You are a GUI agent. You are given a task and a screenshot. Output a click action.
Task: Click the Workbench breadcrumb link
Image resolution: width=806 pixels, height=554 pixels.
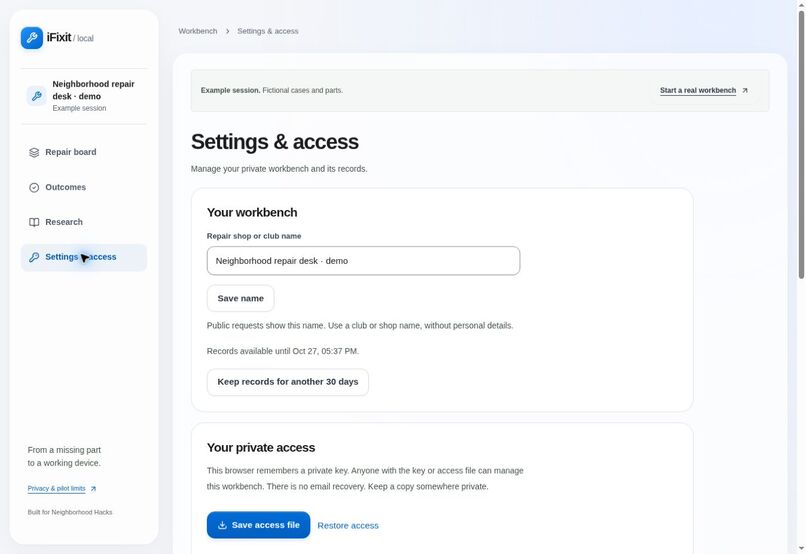point(198,31)
